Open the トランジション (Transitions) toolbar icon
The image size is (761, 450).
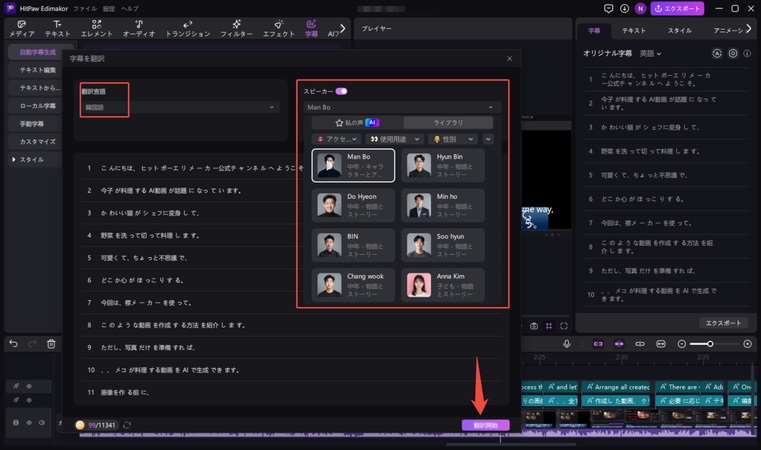[188, 27]
